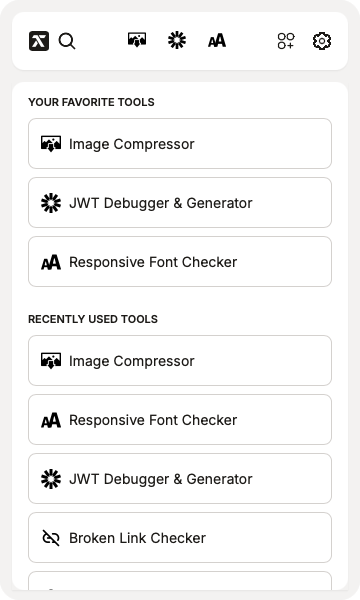Open Image Compressor shortcut in top bar
The width and height of the screenshot is (360, 600).
(x=137, y=40)
